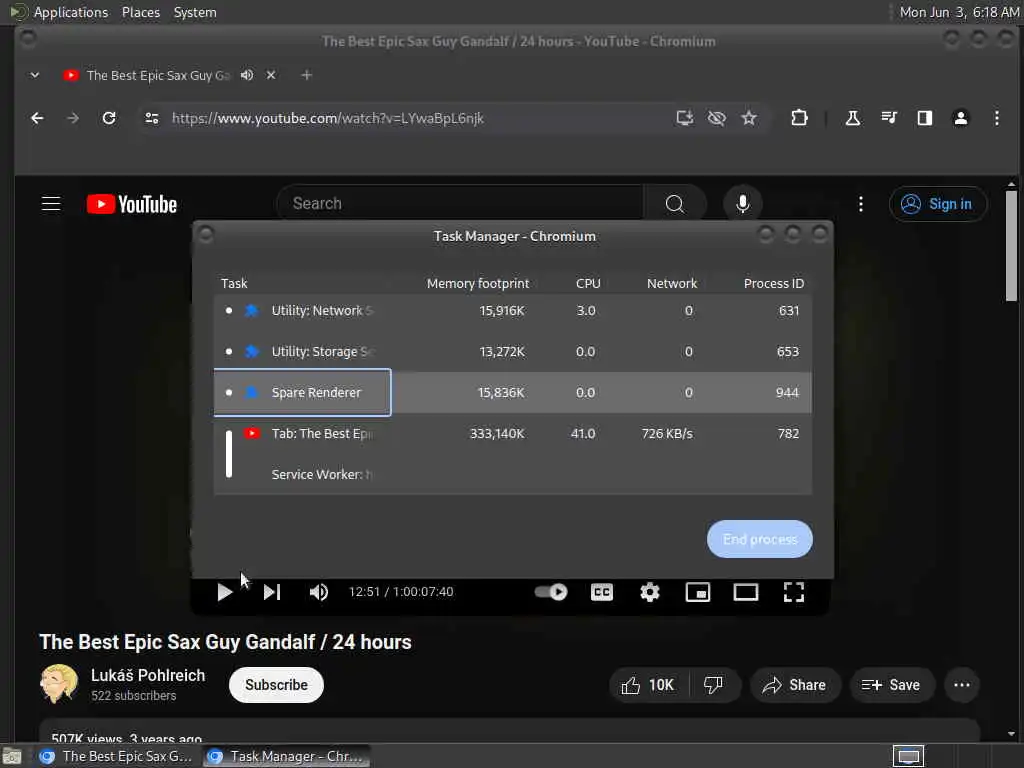Click the install app icon in address bar
Viewport: 1024px width, 768px height.
pos(684,118)
